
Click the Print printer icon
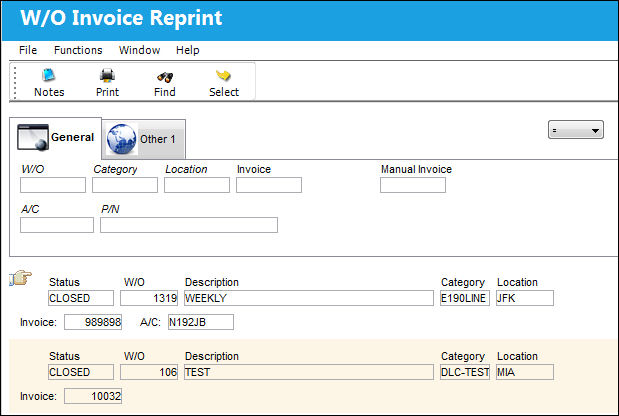pos(107,75)
